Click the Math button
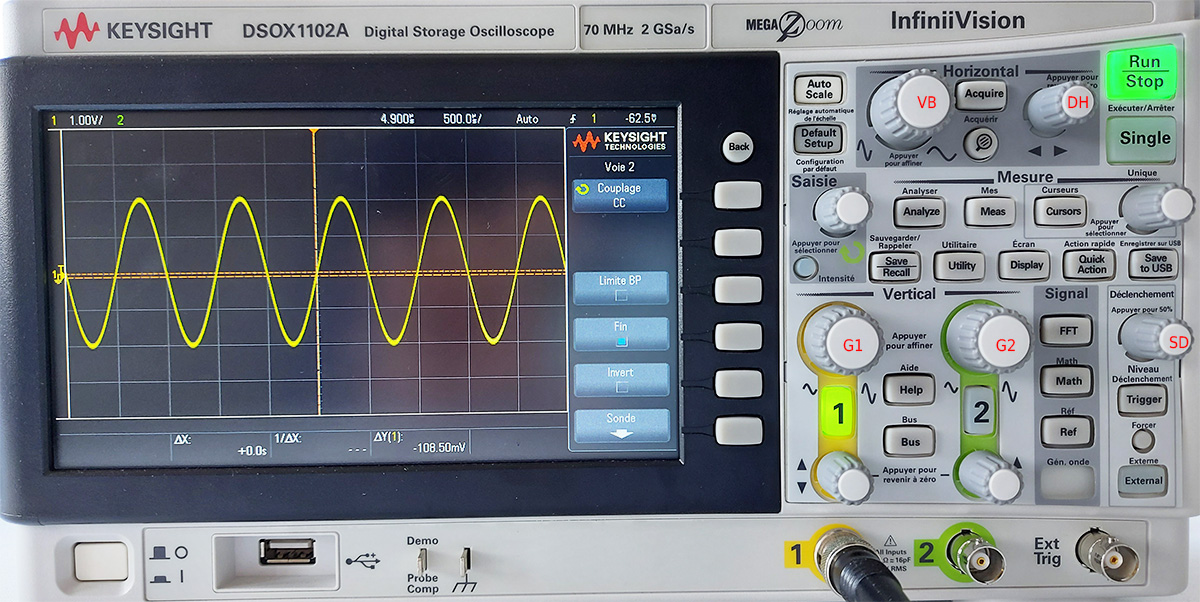Image resolution: width=1200 pixels, height=602 pixels. pyautogui.click(x=1067, y=380)
